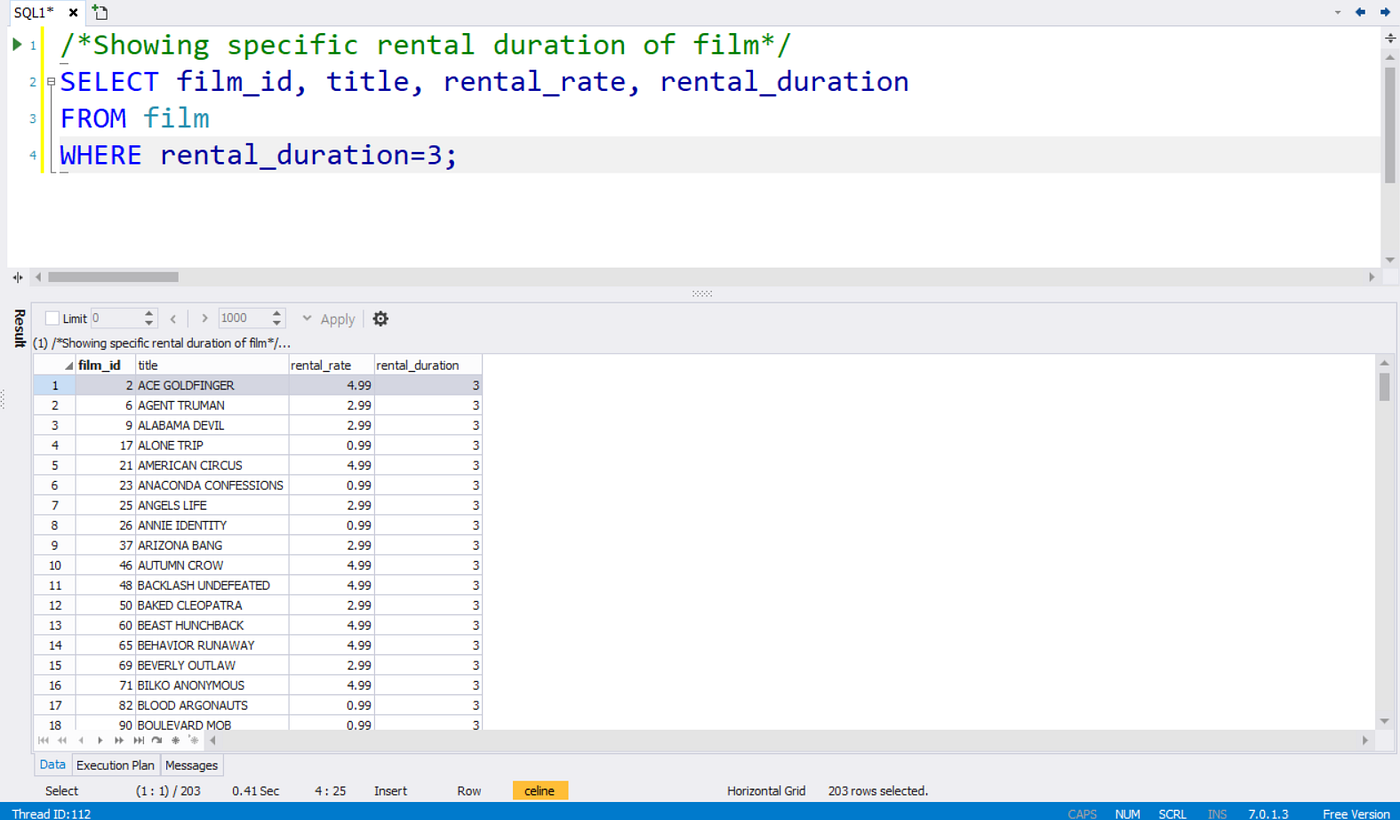1400x820 pixels.
Task: Navigate to the next record with the arrow icon
Action: (x=101, y=740)
